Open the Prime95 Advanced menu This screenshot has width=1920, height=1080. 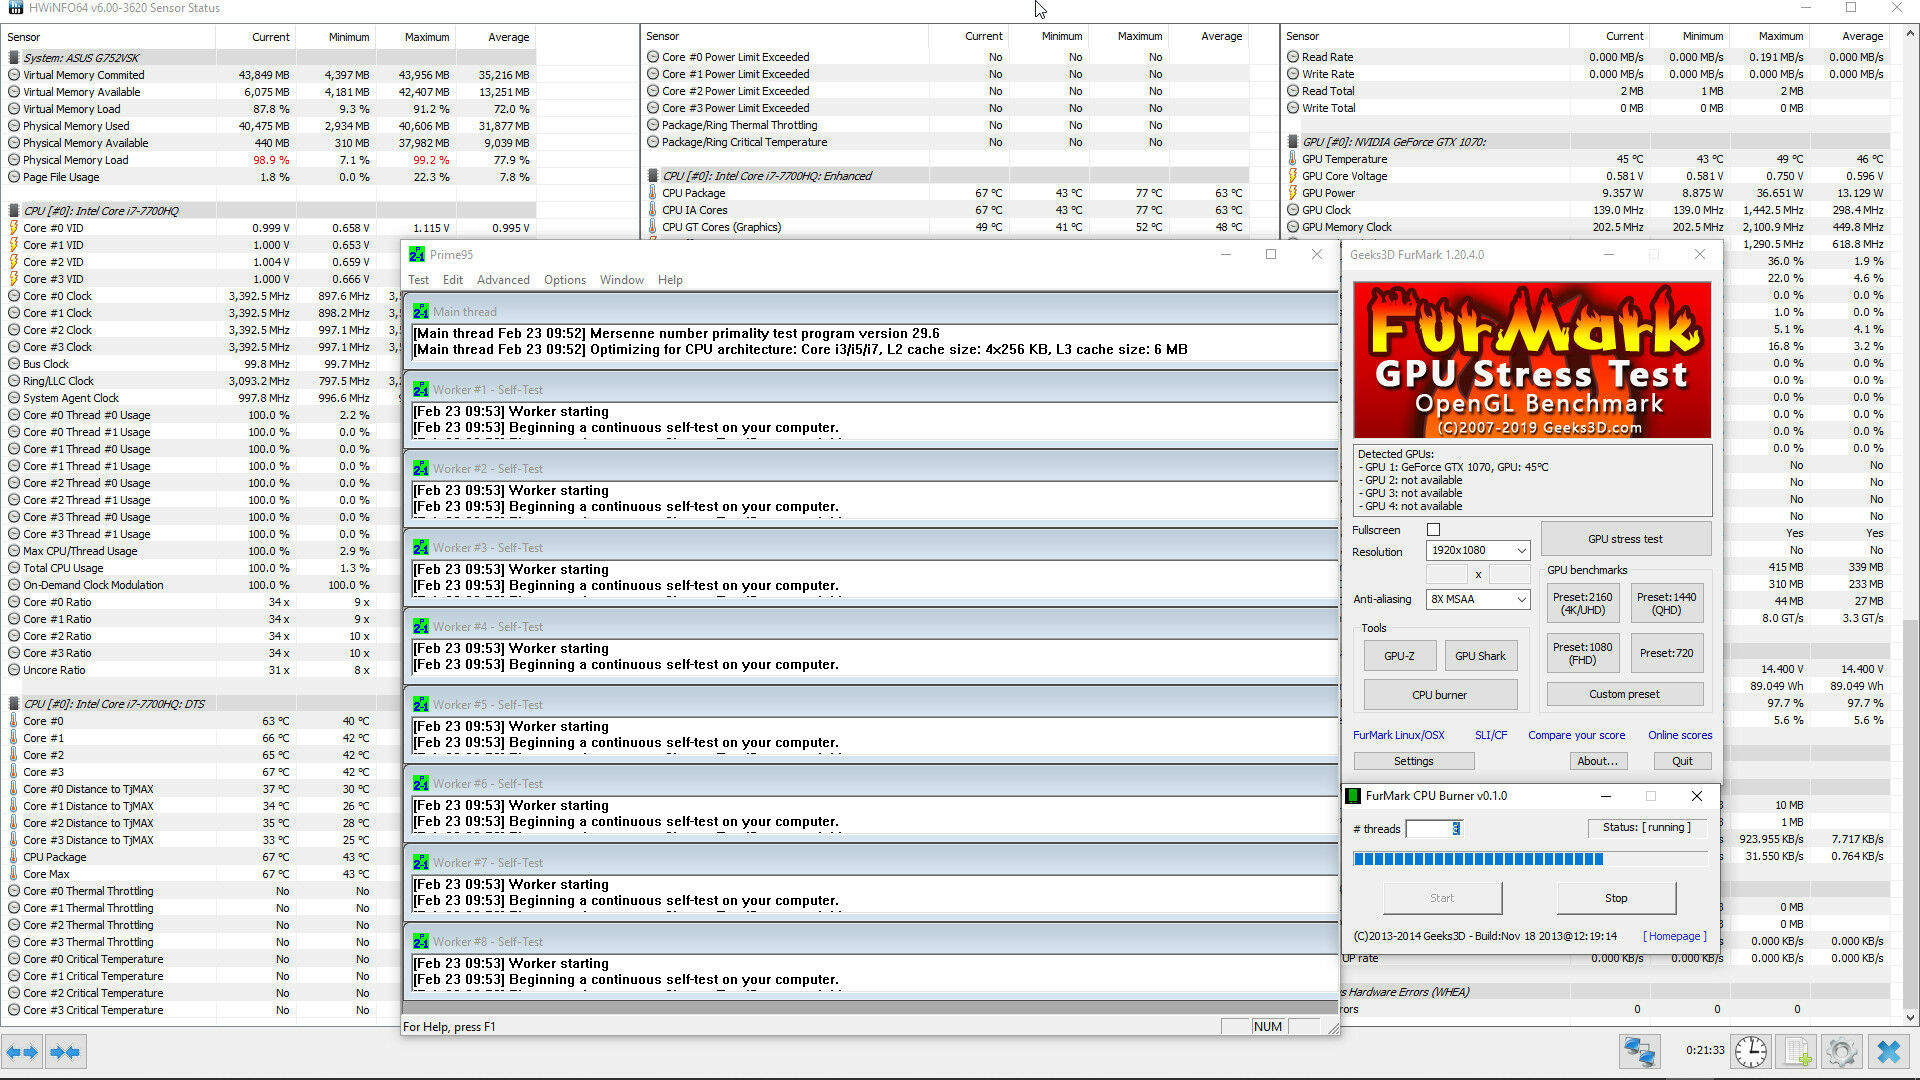point(503,280)
